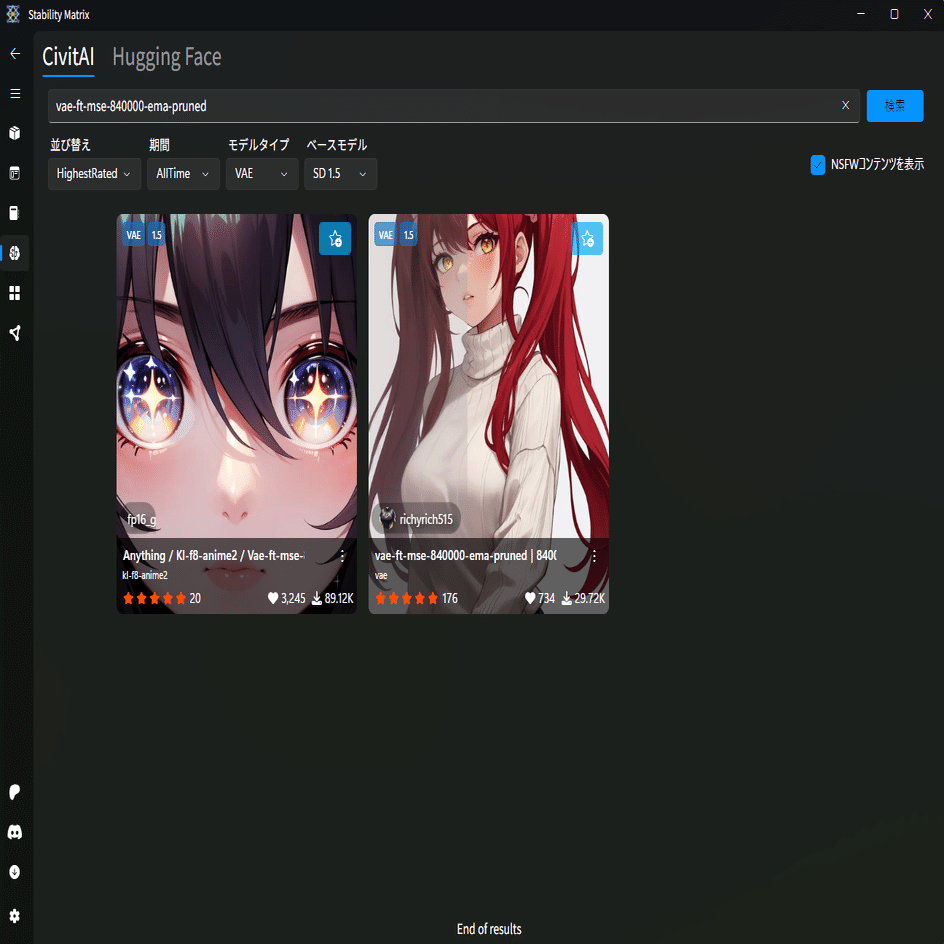Click heart icon with 3,245 likes

[273, 598]
